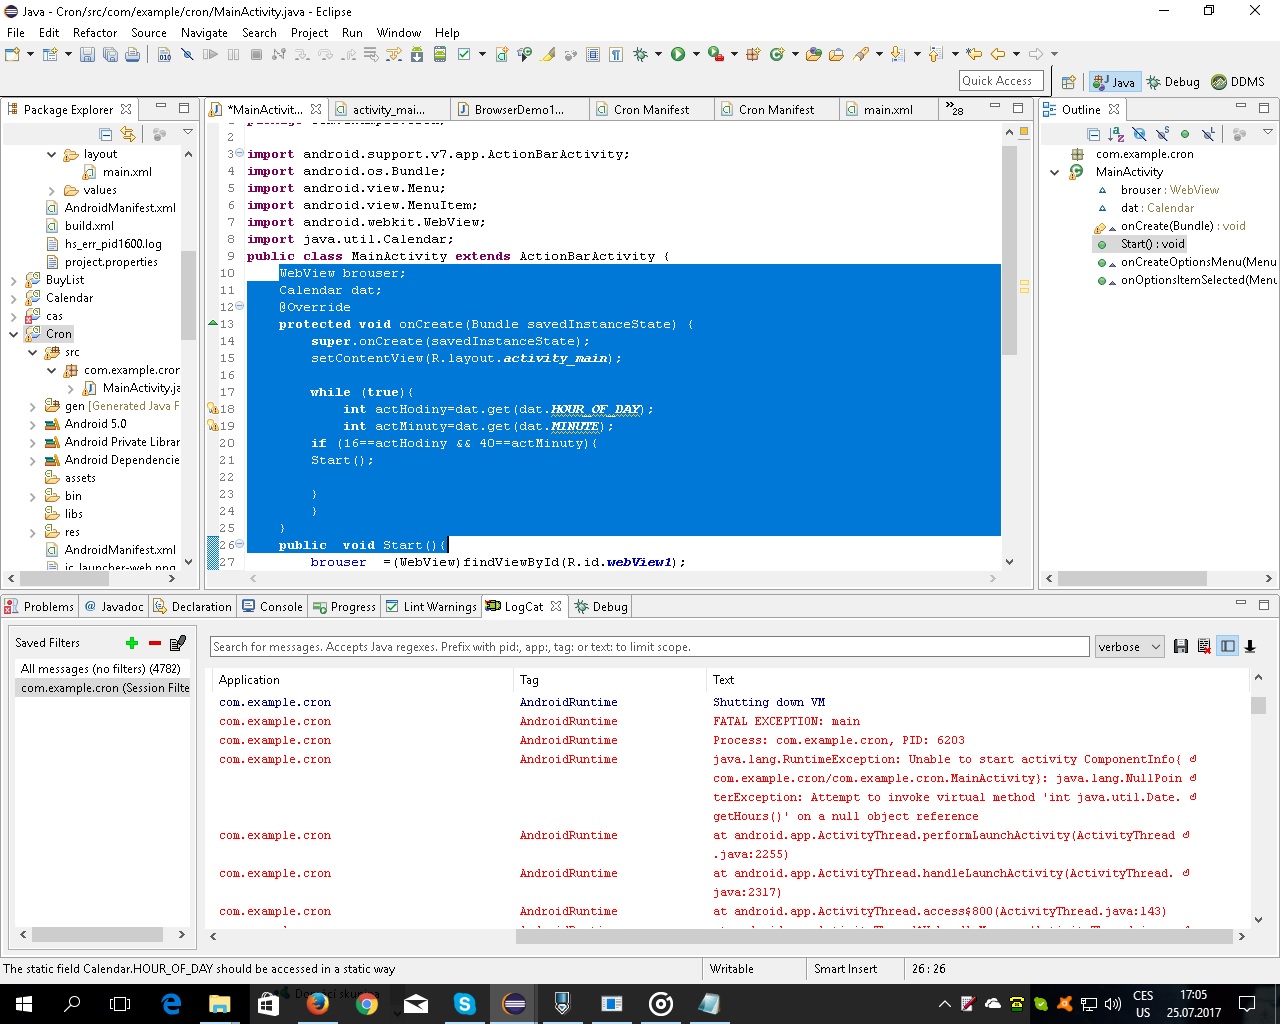
Task: Toggle the saved filters view in LogCat
Action: click(1228, 646)
